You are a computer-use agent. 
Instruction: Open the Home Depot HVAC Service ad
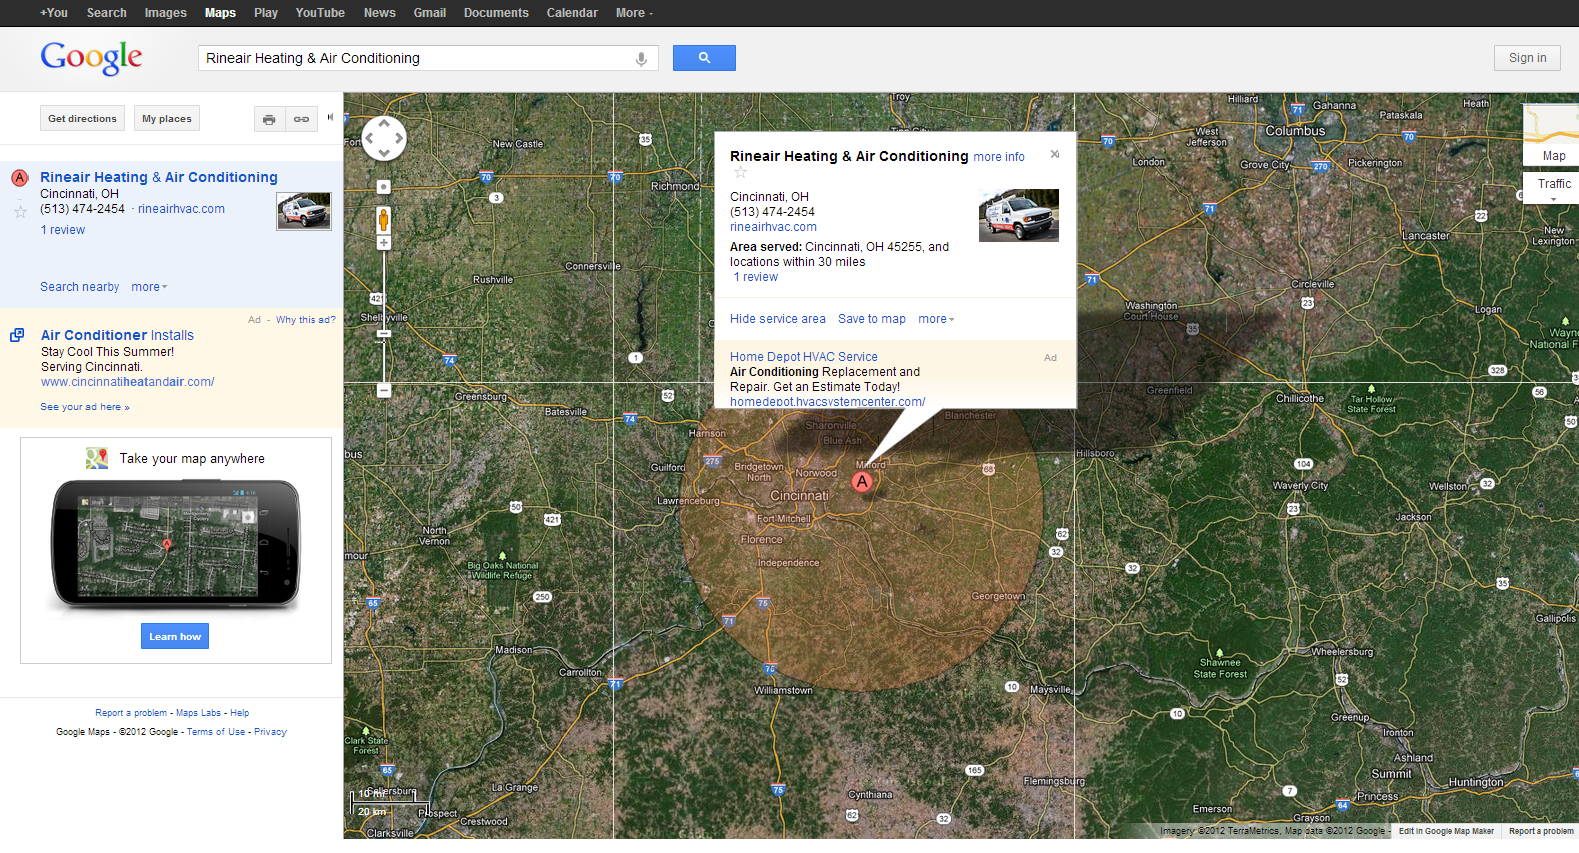click(804, 356)
